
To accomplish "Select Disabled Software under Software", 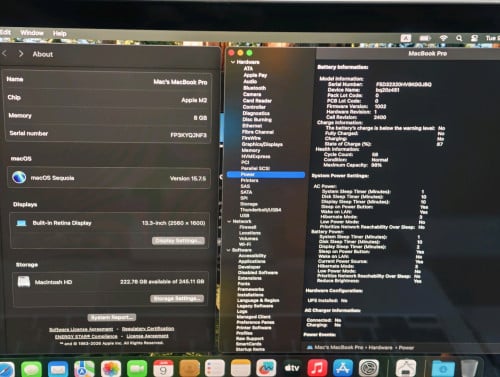I will 258,273.
